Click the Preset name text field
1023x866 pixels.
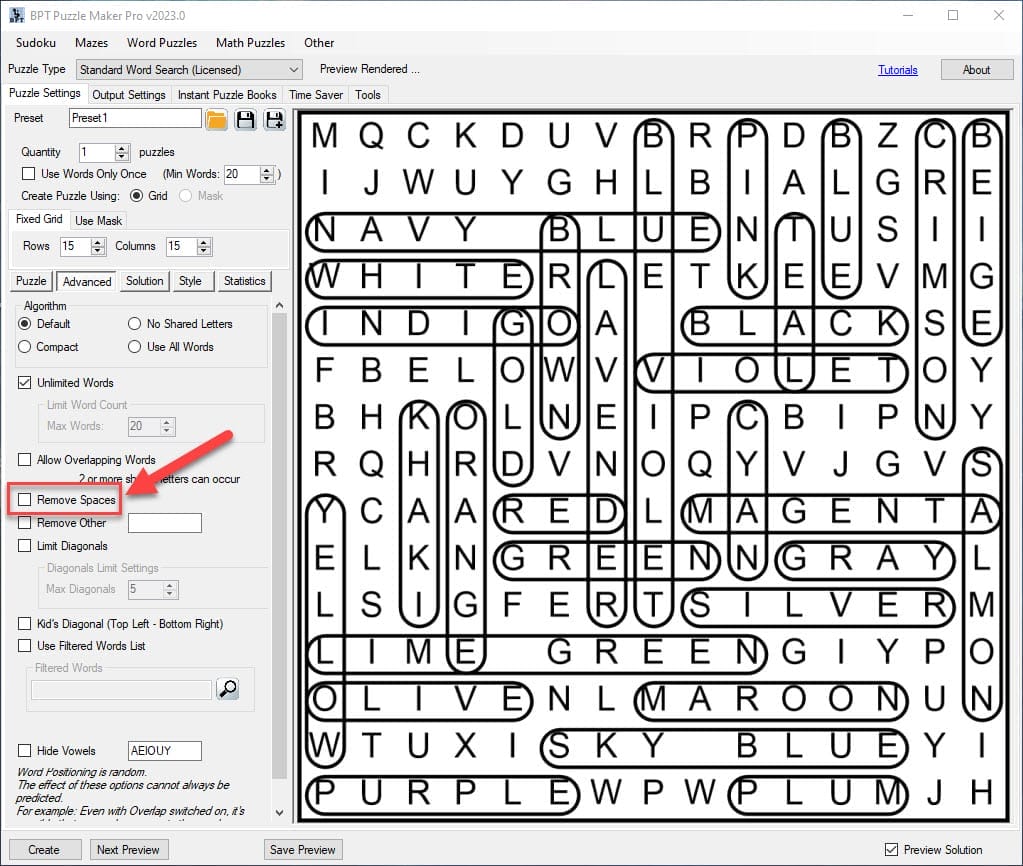(x=135, y=118)
